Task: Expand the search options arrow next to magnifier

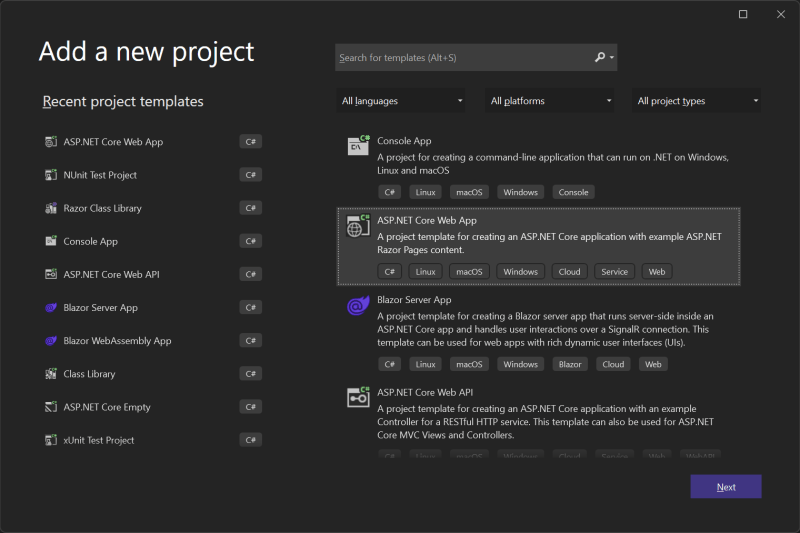Action: pyautogui.click(x=612, y=58)
